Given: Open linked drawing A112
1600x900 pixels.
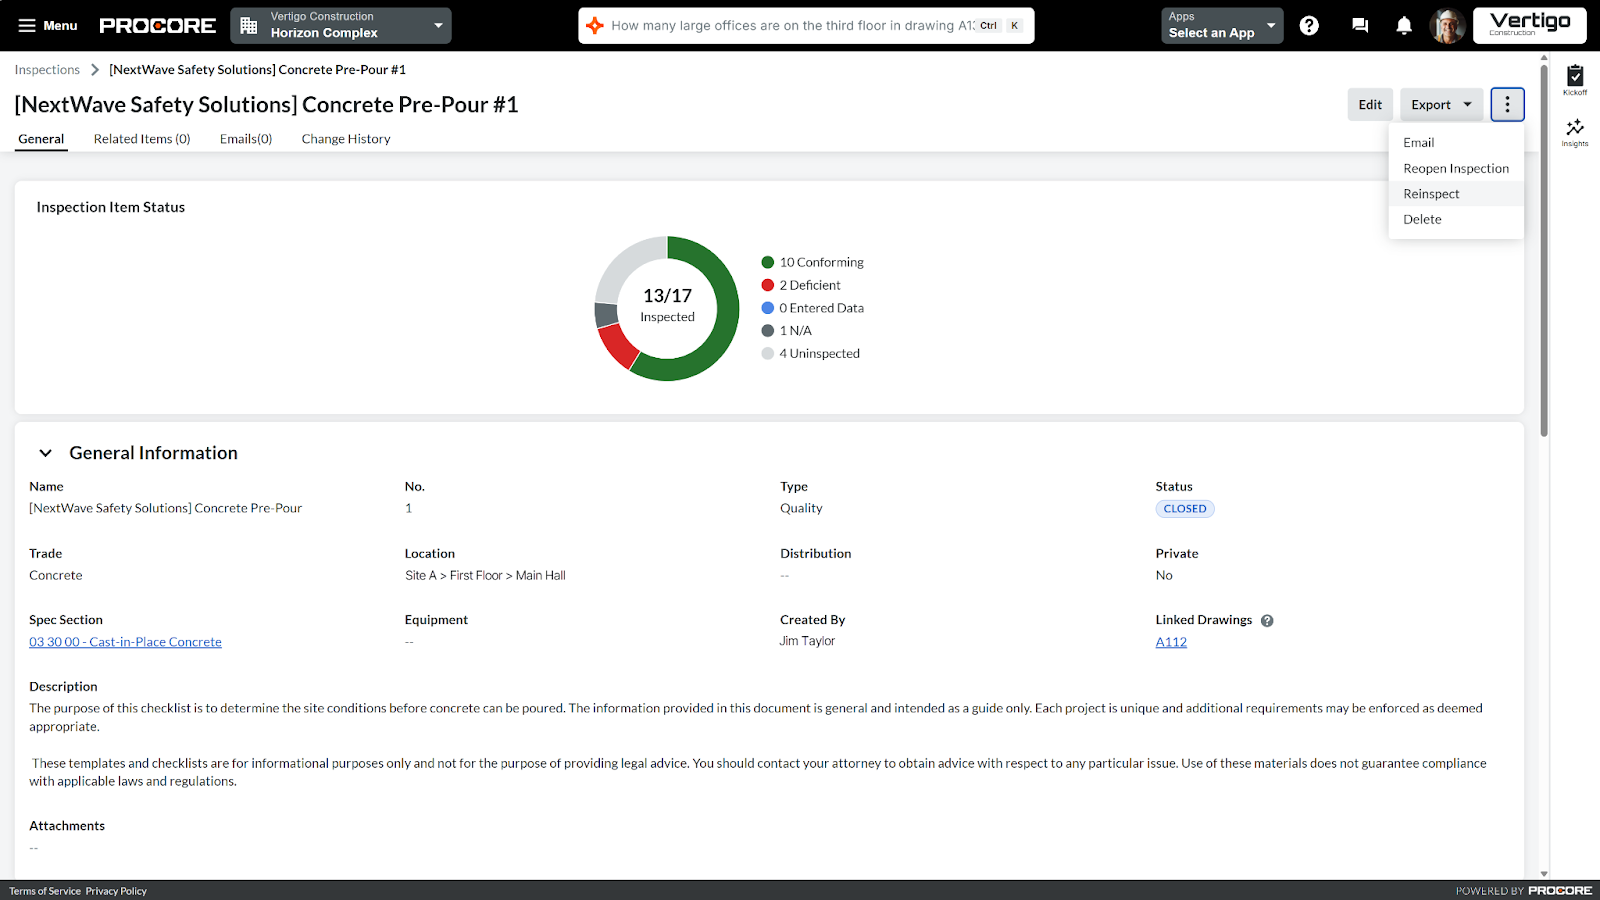Looking at the screenshot, I should [1171, 642].
